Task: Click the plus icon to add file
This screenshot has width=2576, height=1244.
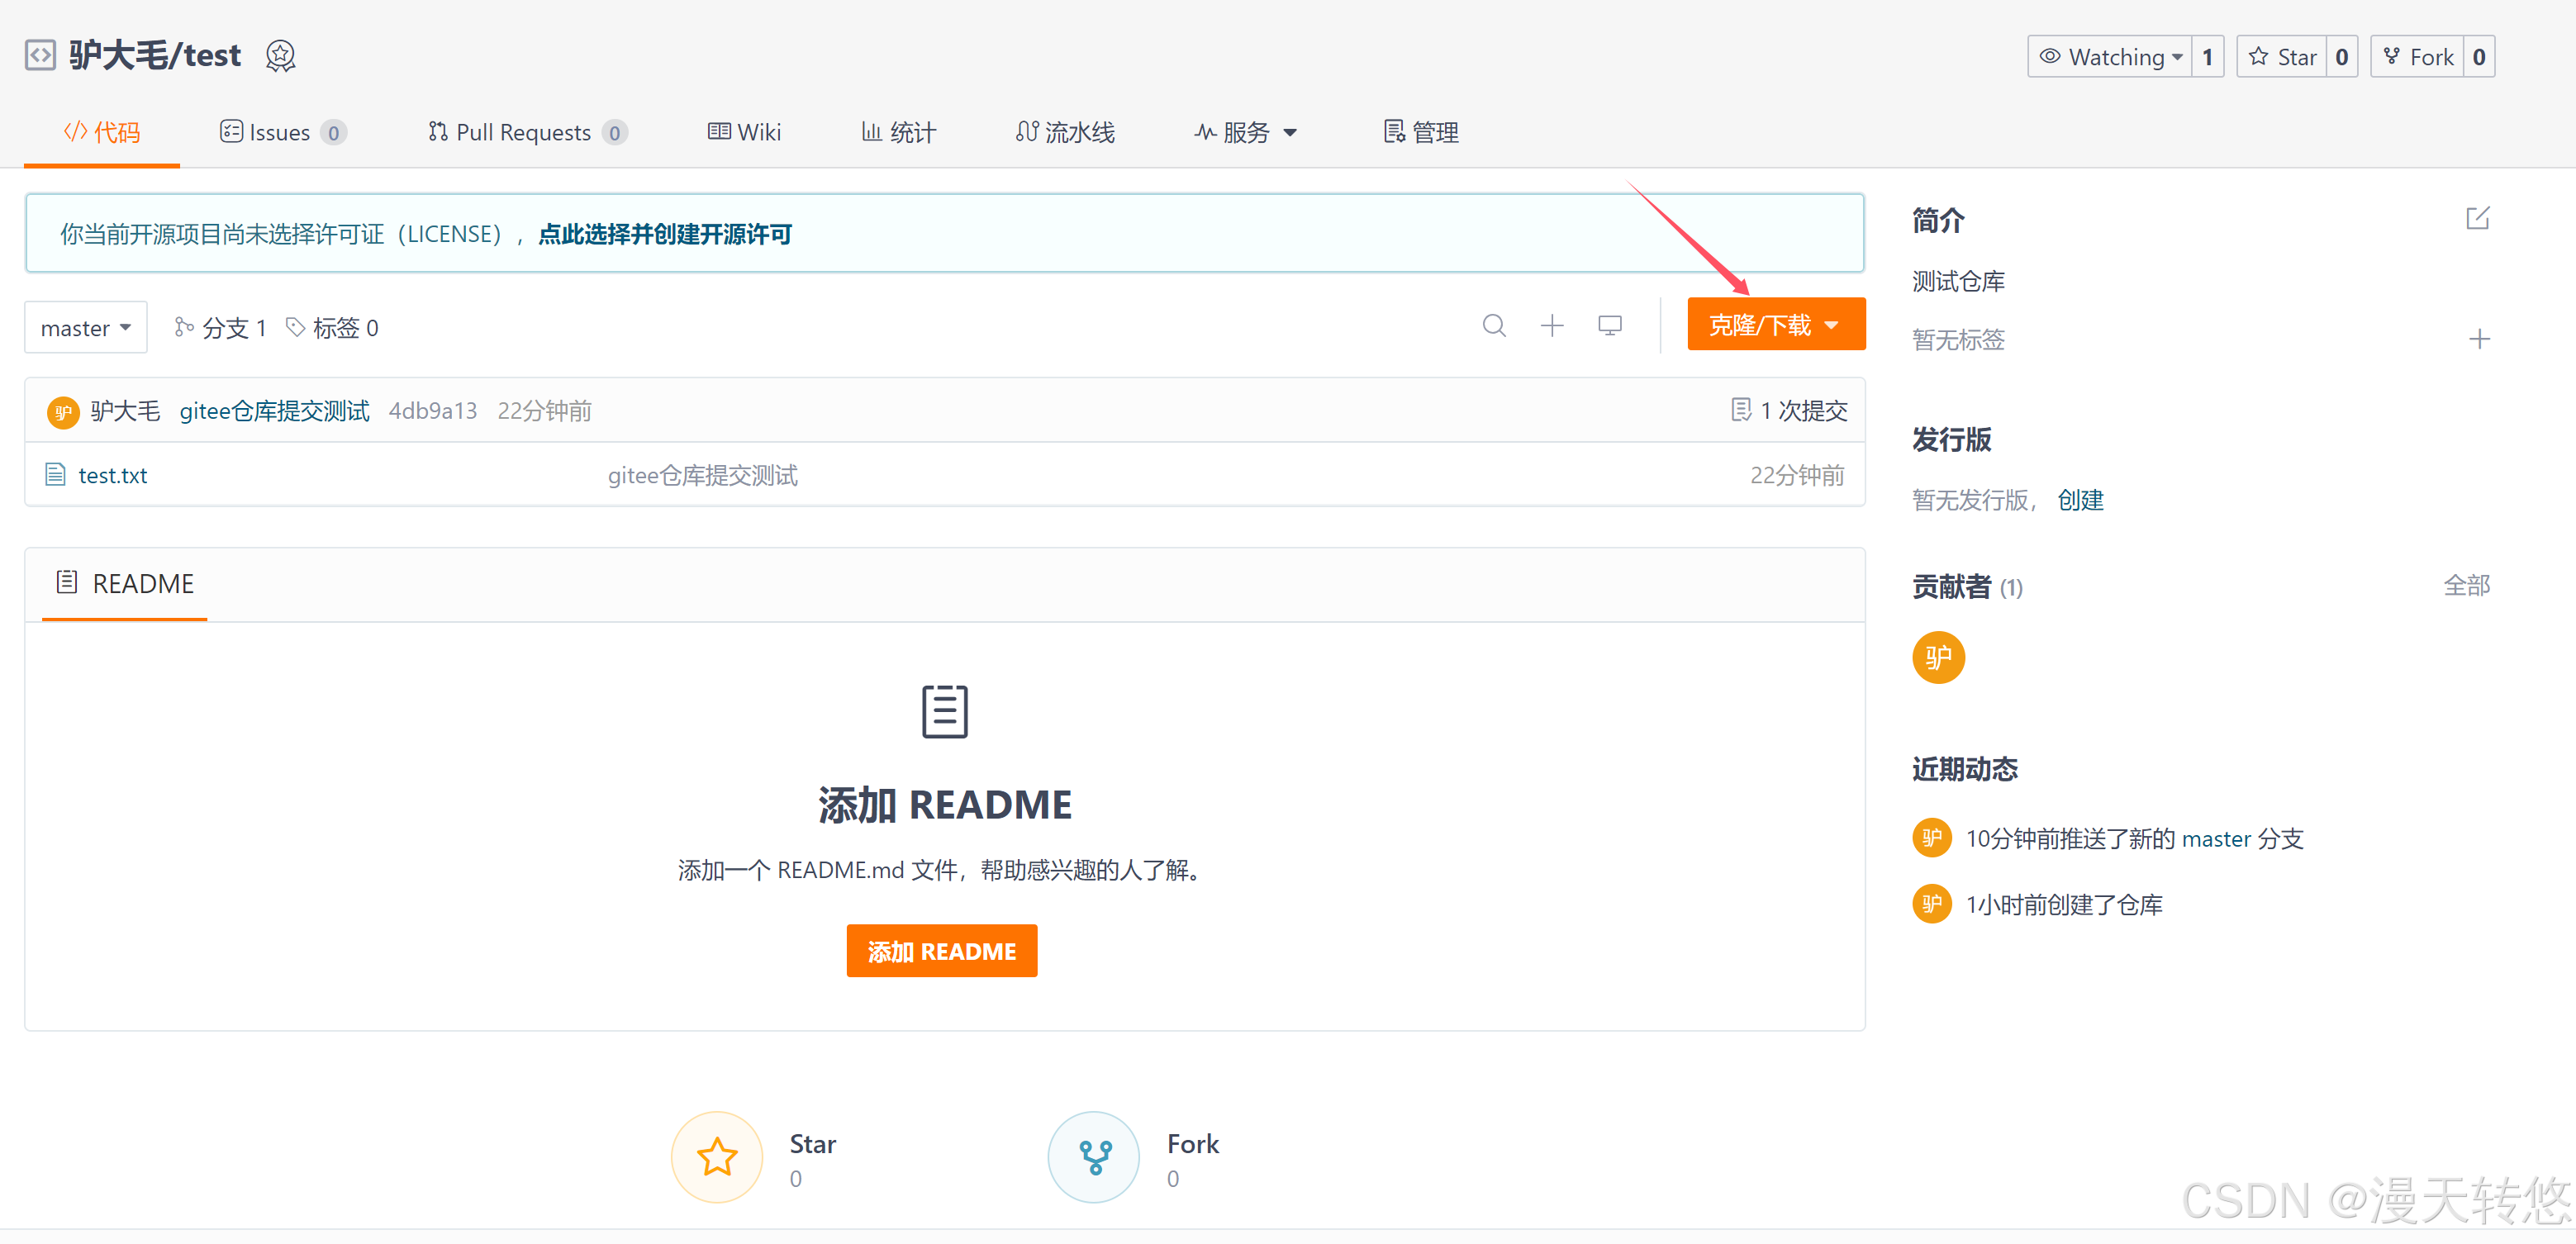Action: [x=1551, y=326]
